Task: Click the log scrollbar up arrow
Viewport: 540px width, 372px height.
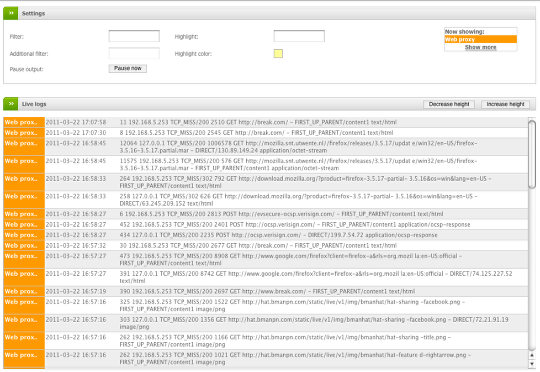Action: point(532,355)
